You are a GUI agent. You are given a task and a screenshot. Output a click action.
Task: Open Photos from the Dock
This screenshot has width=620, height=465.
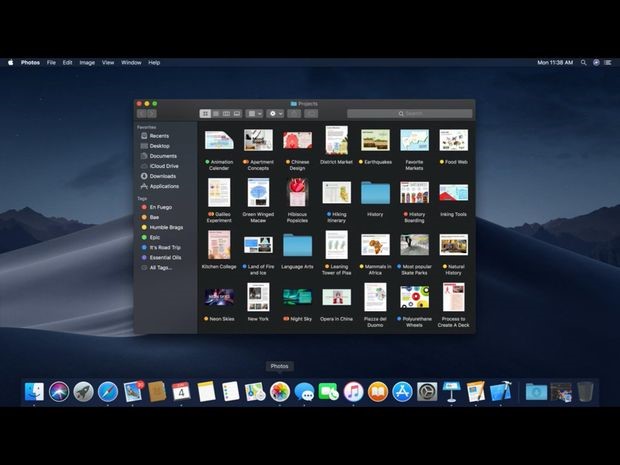280,391
